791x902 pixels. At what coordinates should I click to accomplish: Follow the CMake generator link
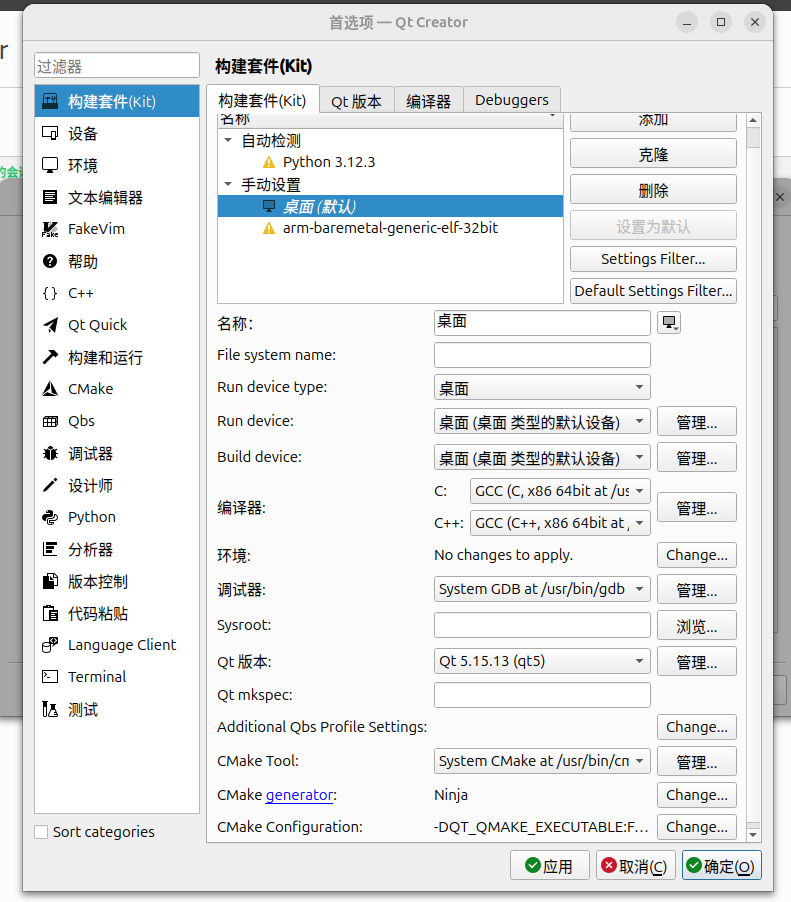[299, 795]
